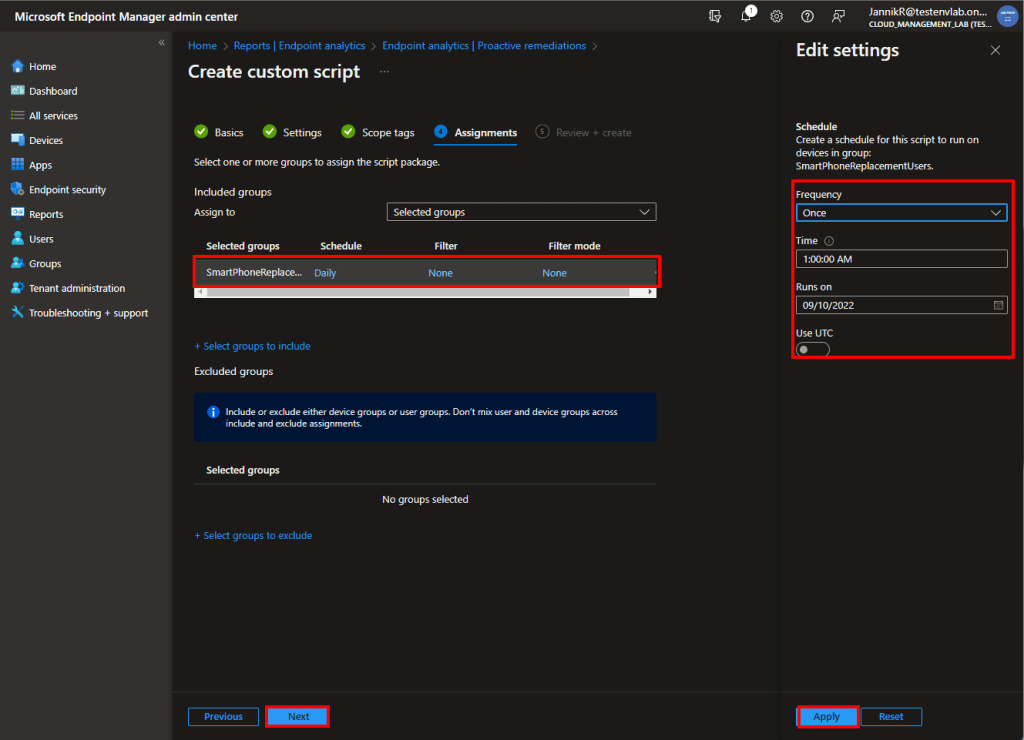
Task: Click the horizontal scrollbar under selected groups
Action: pos(415,292)
